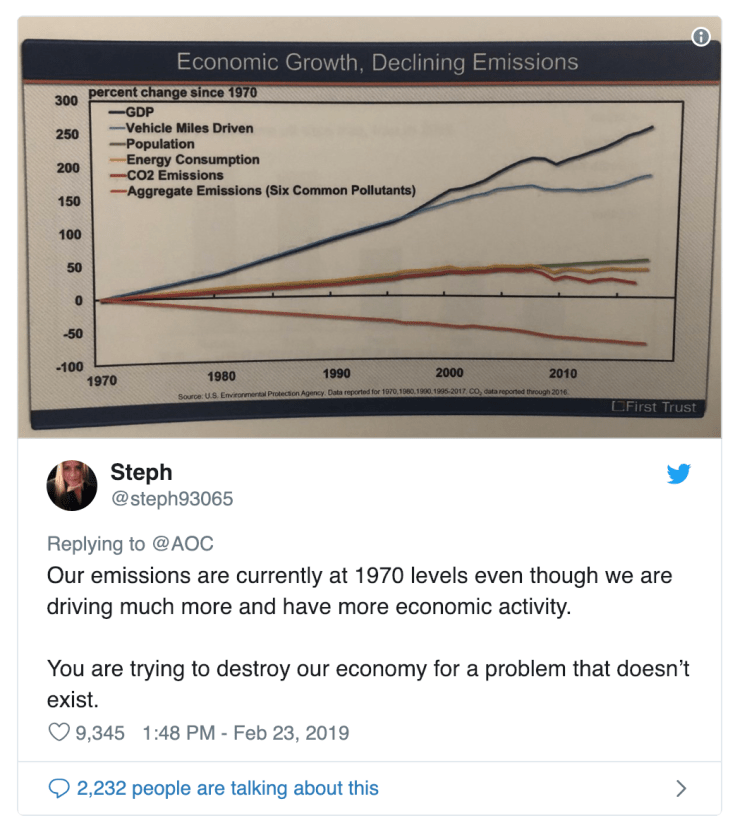Click the bold Steph display name
Screen dimensions: 735x823
[x=142, y=473]
